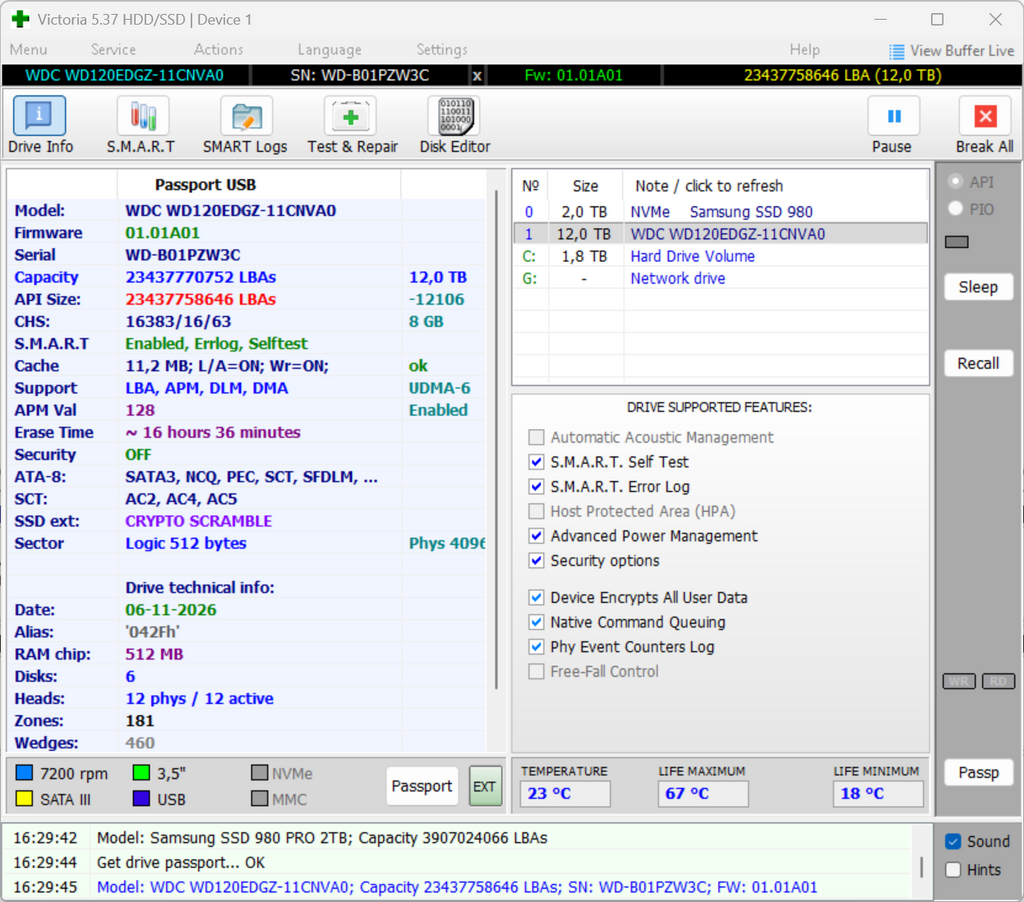Open the Drive Info panel icon

[39, 116]
